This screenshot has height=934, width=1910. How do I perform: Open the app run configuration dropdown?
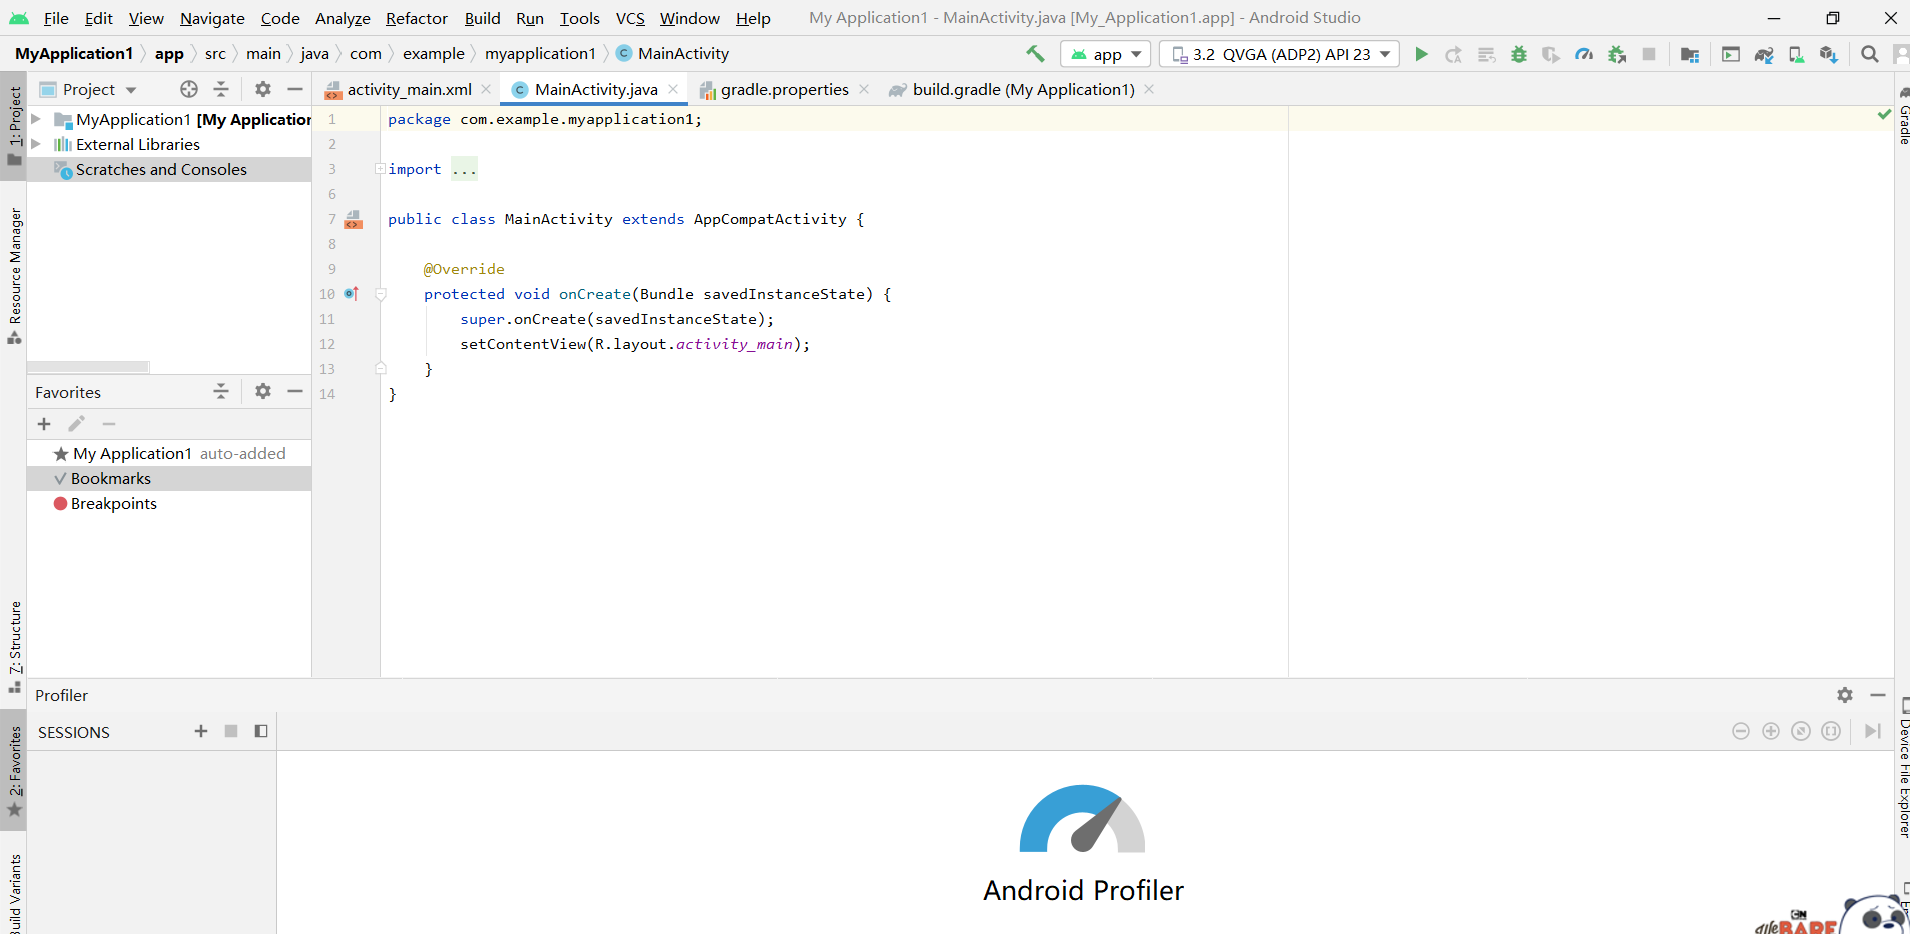click(x=1106, y=54)
